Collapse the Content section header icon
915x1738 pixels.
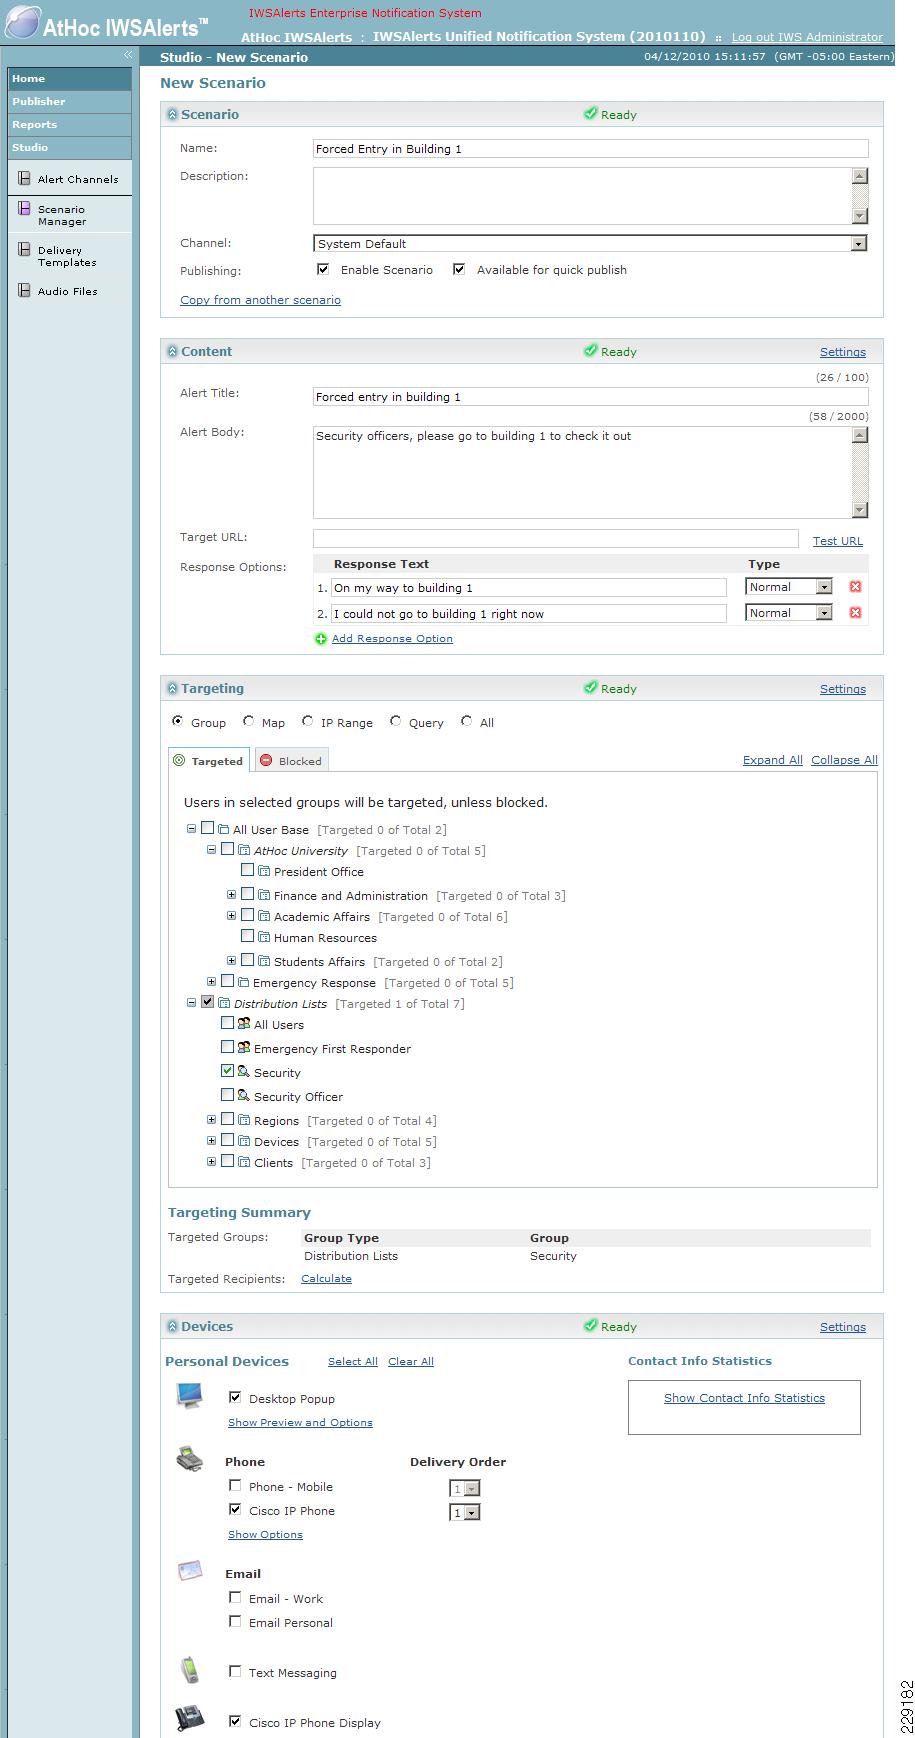pyautogui.click(x=172, y=352)
